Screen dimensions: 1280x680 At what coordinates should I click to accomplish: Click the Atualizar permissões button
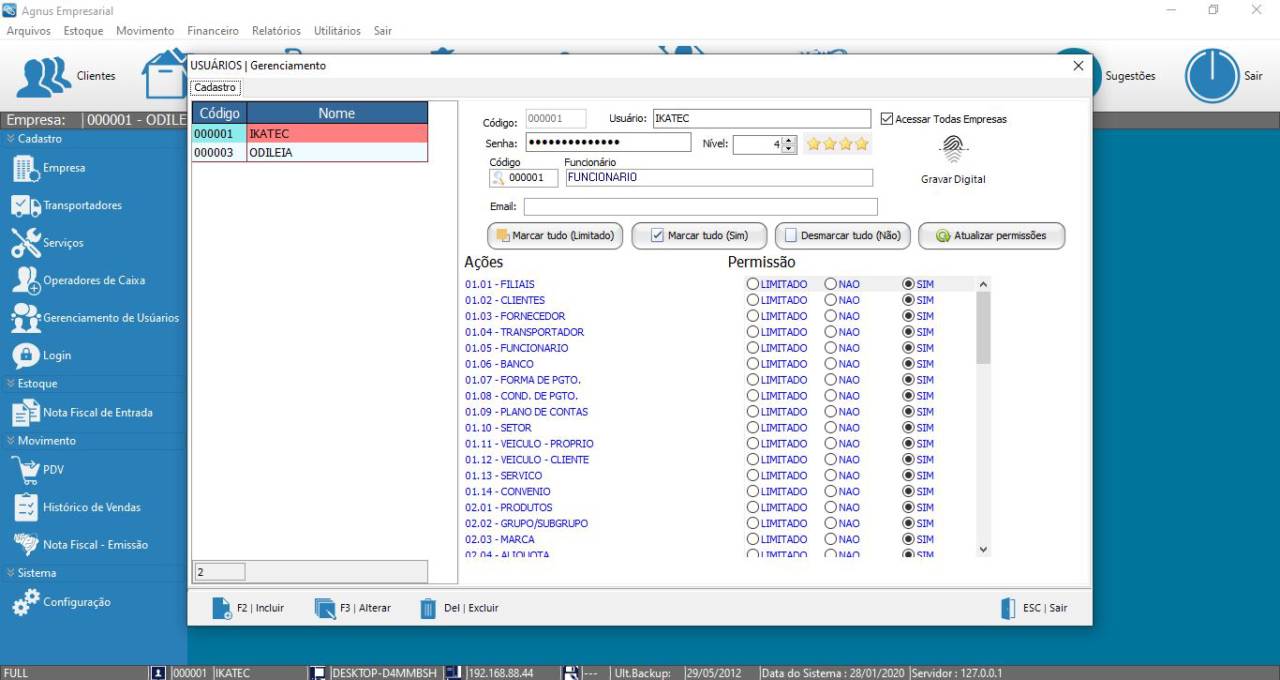991,236
